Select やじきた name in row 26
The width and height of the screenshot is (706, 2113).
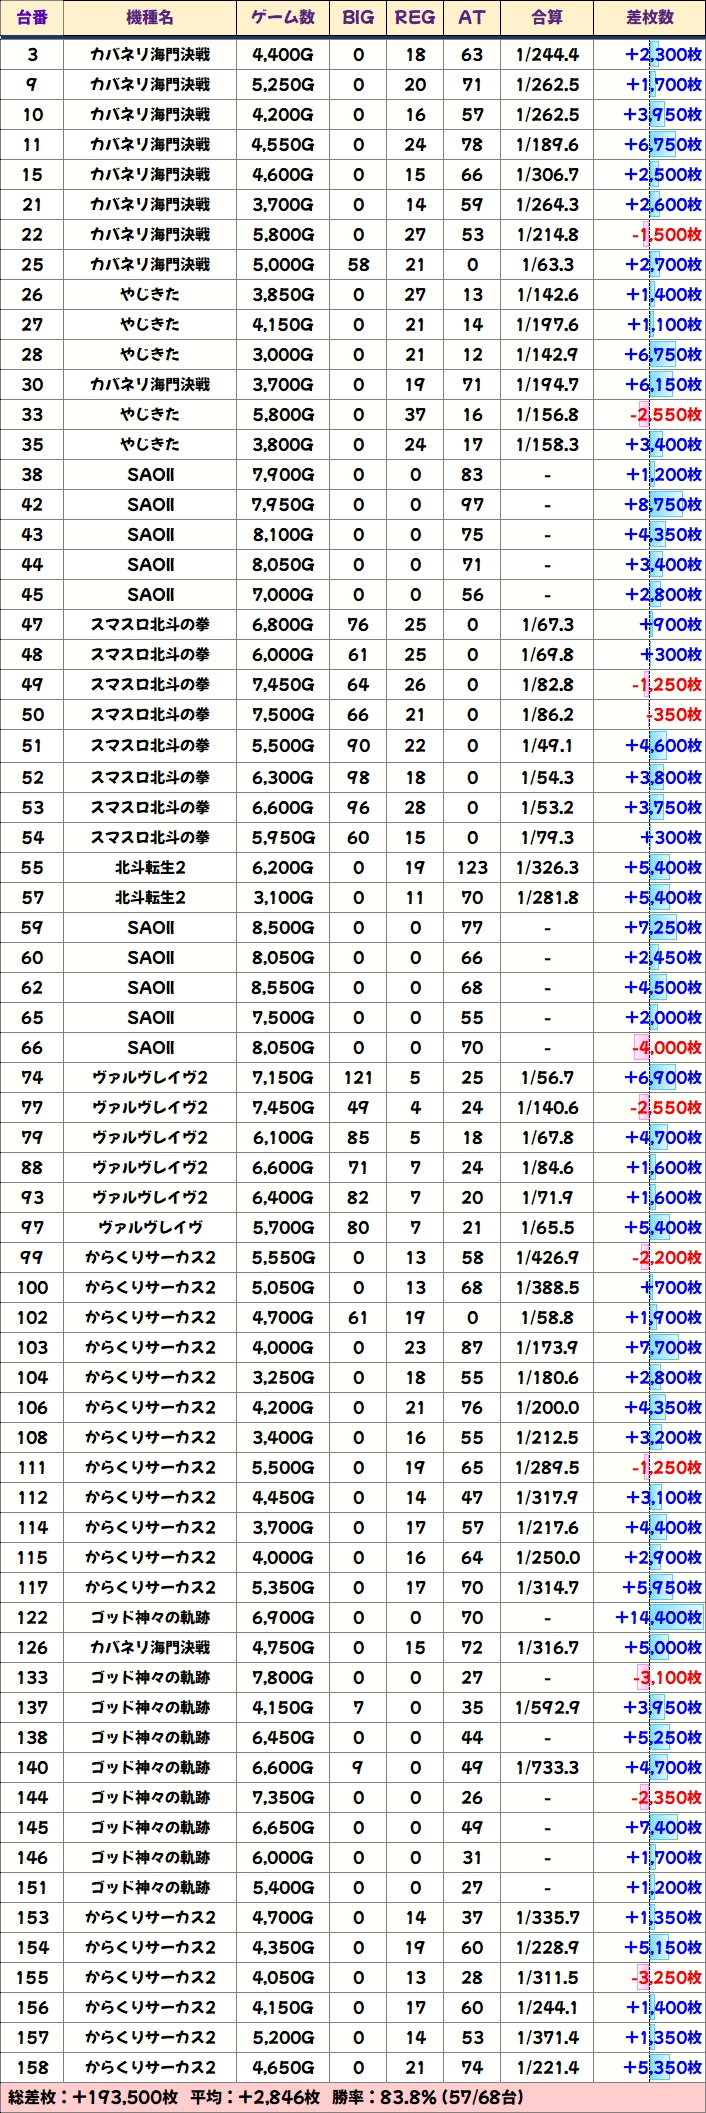click(150, 294)
